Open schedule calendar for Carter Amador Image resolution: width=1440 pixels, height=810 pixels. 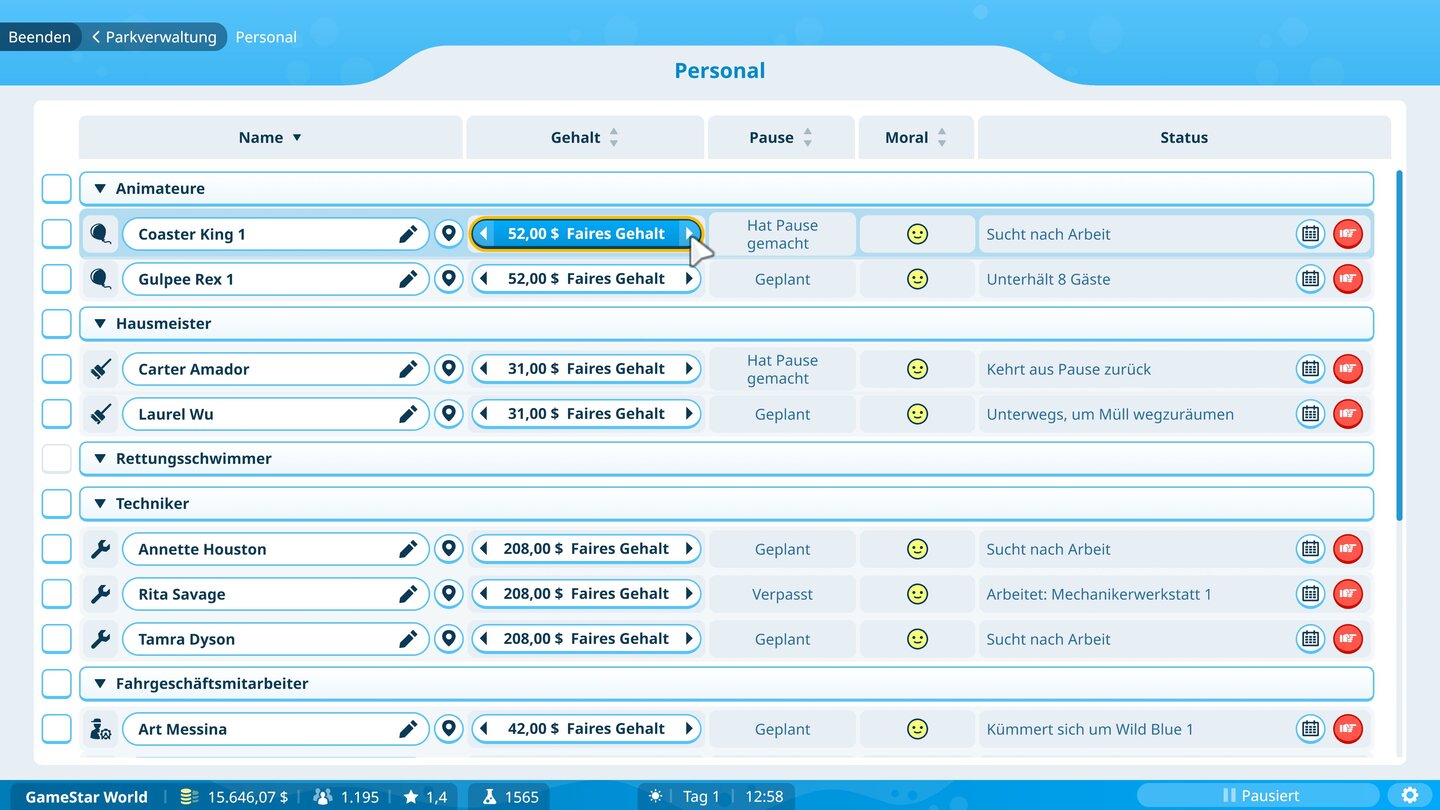coord(1310,369)
